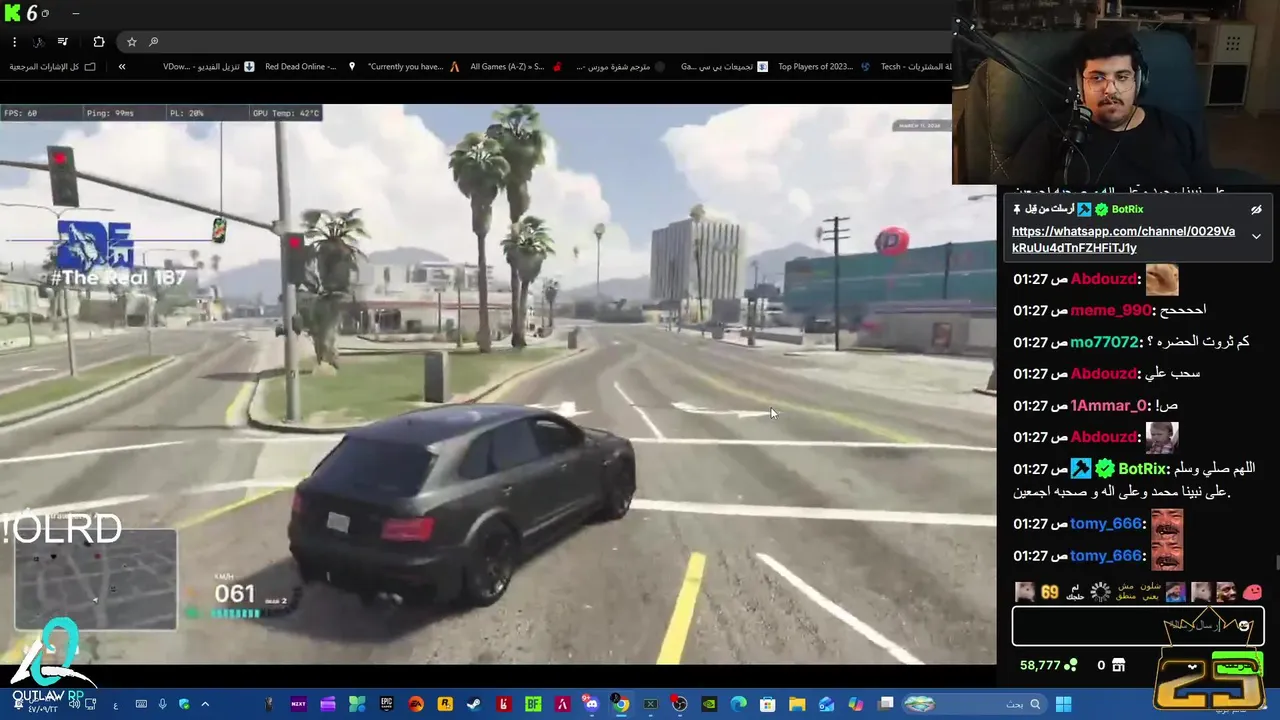Screen dimensions: 1280x720
Task: Click the Kick logo in the browser title bar
Action: [11, 13]
